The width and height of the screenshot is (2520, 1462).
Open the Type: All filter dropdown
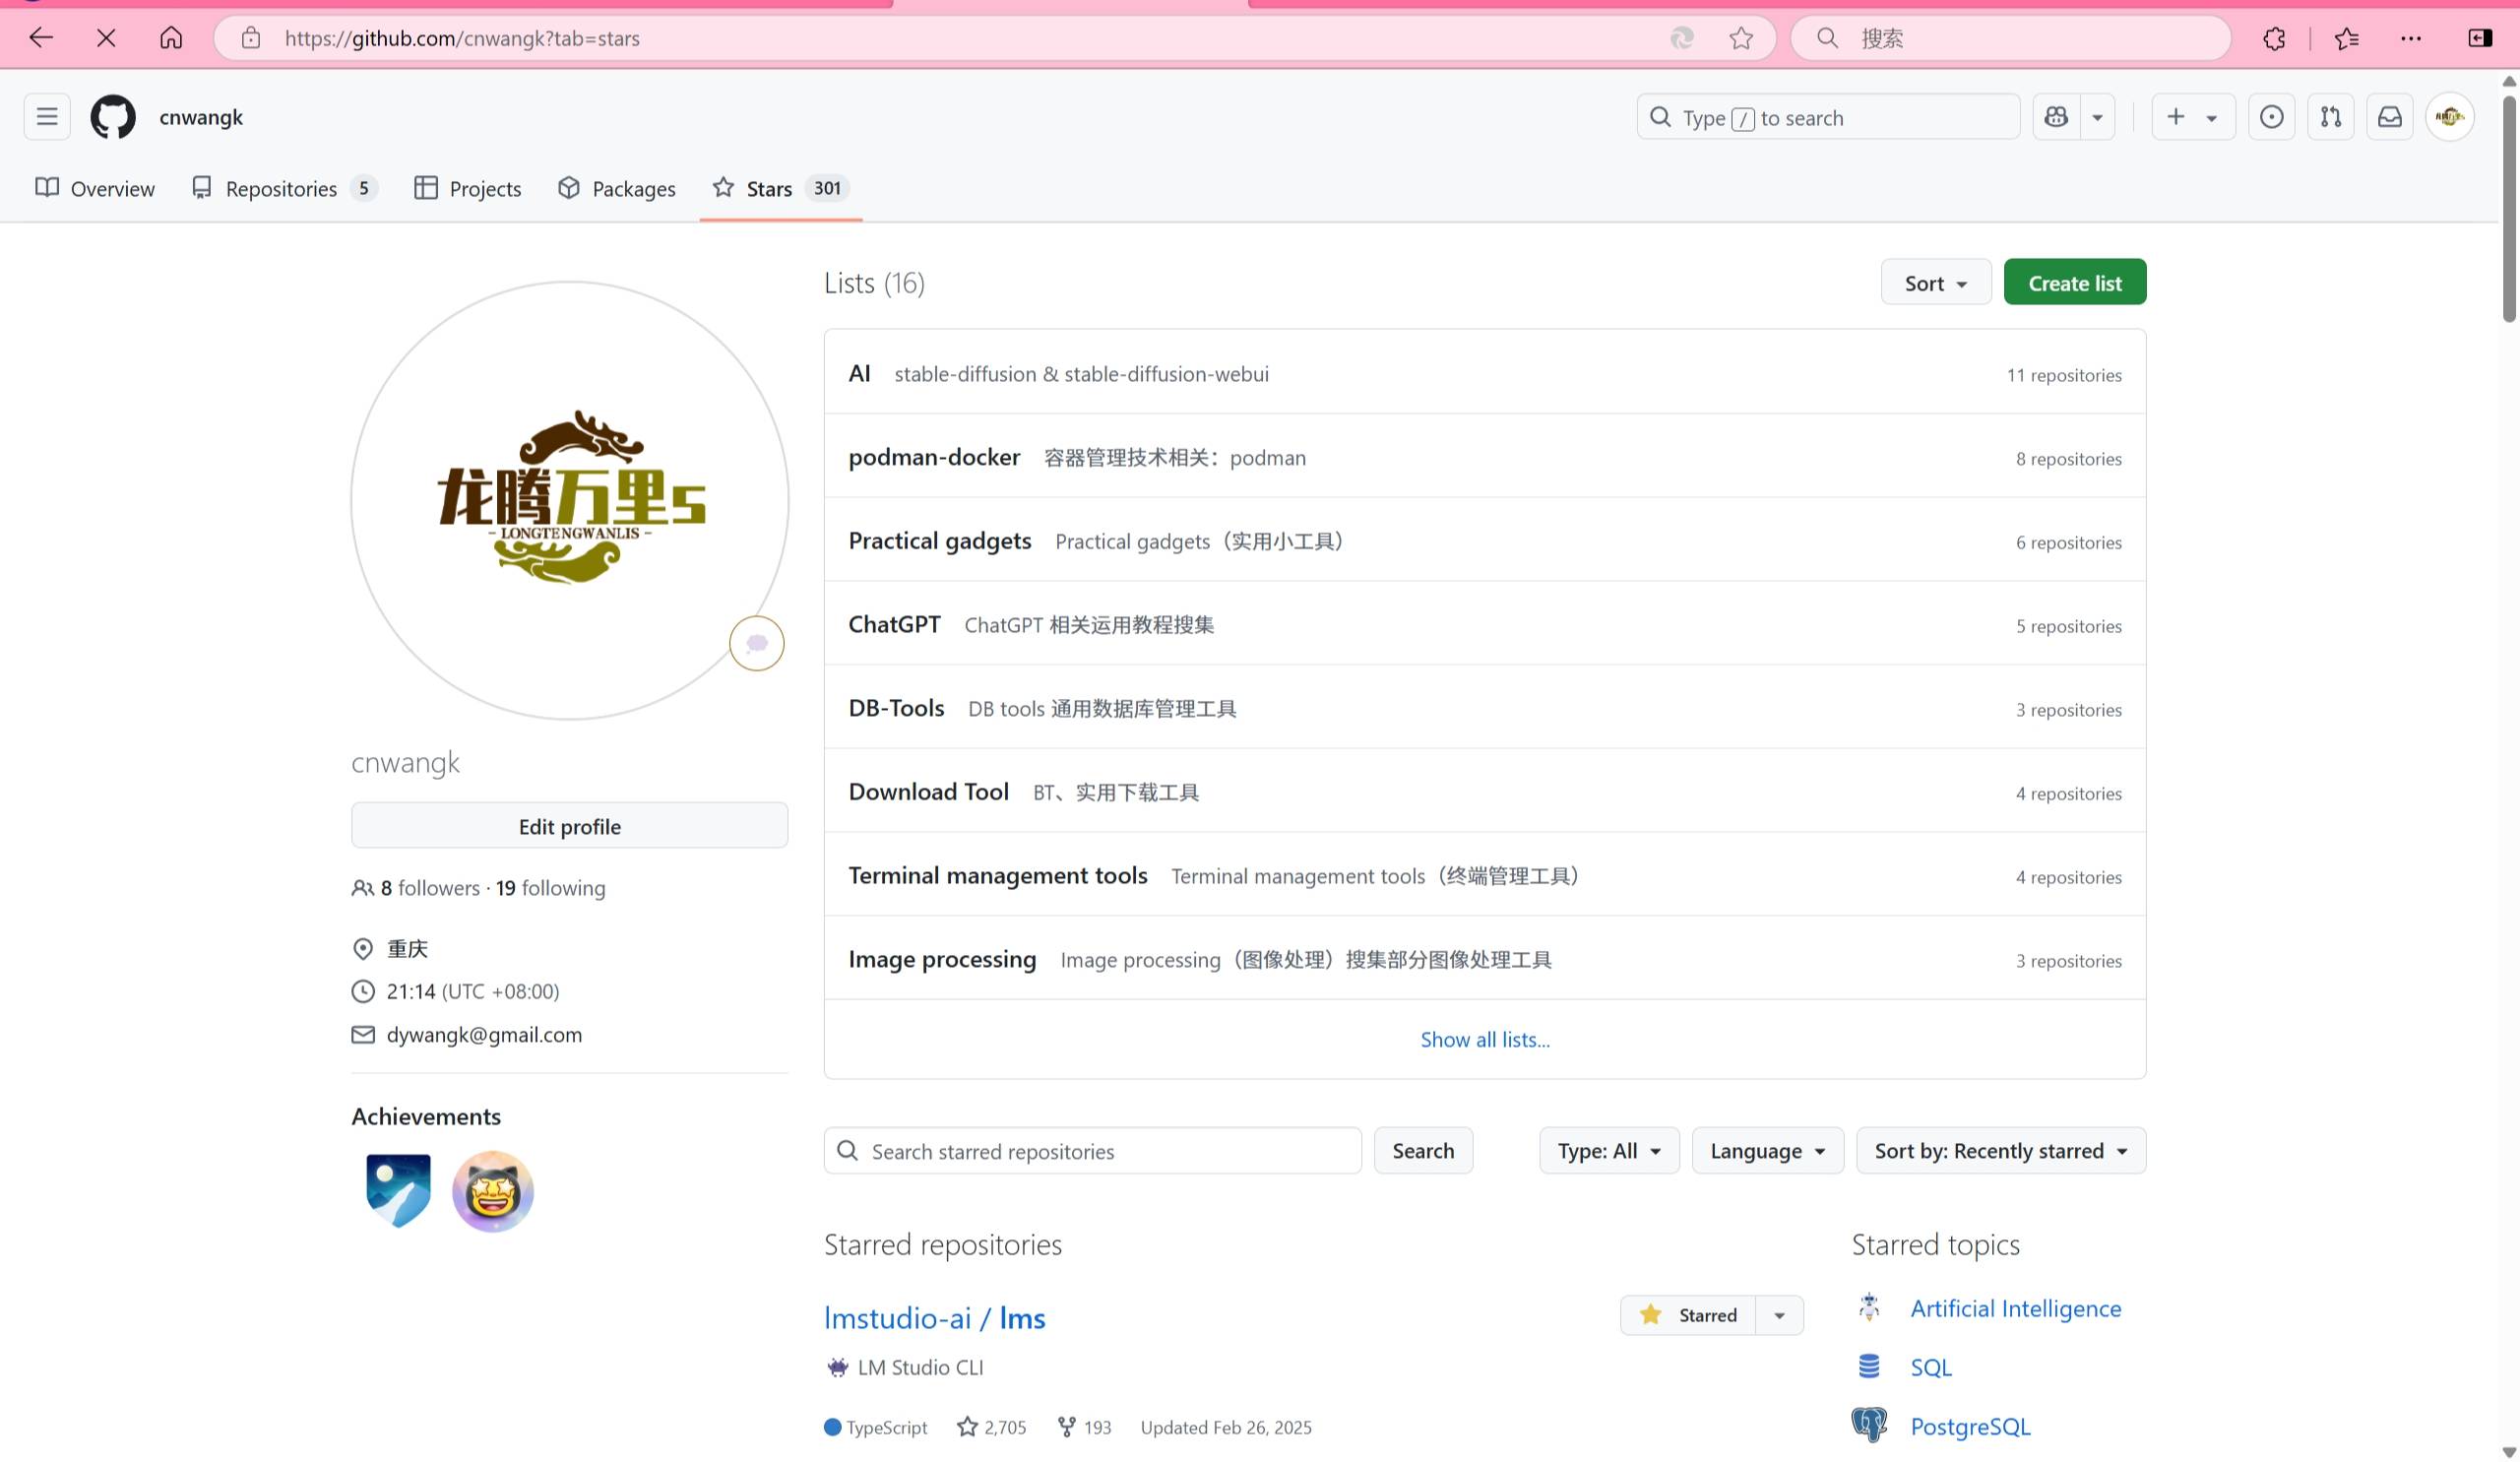(x=1608, y=1151)
